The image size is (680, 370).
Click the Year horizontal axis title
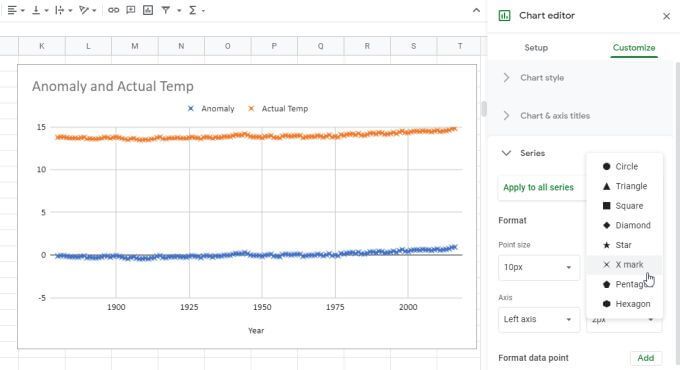click(x=256, y=331)
